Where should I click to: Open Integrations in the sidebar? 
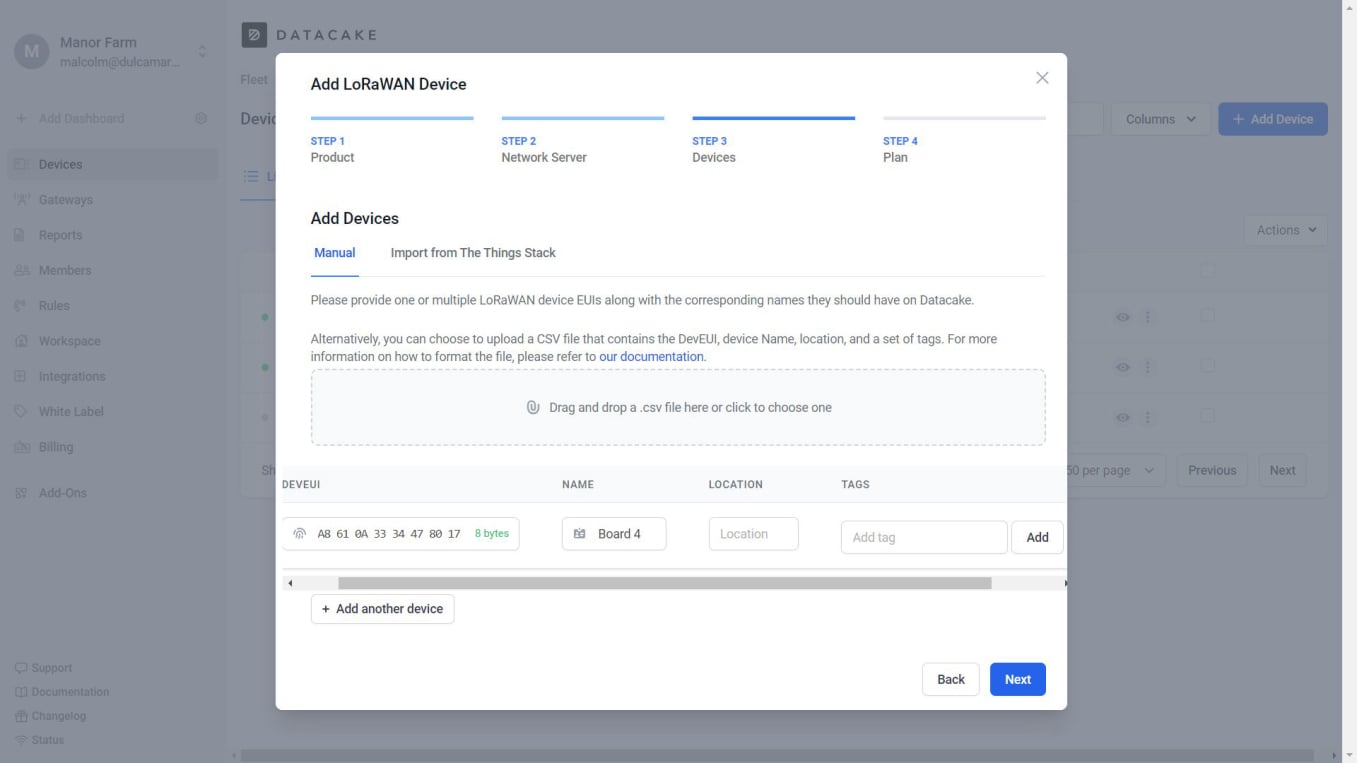71,377
